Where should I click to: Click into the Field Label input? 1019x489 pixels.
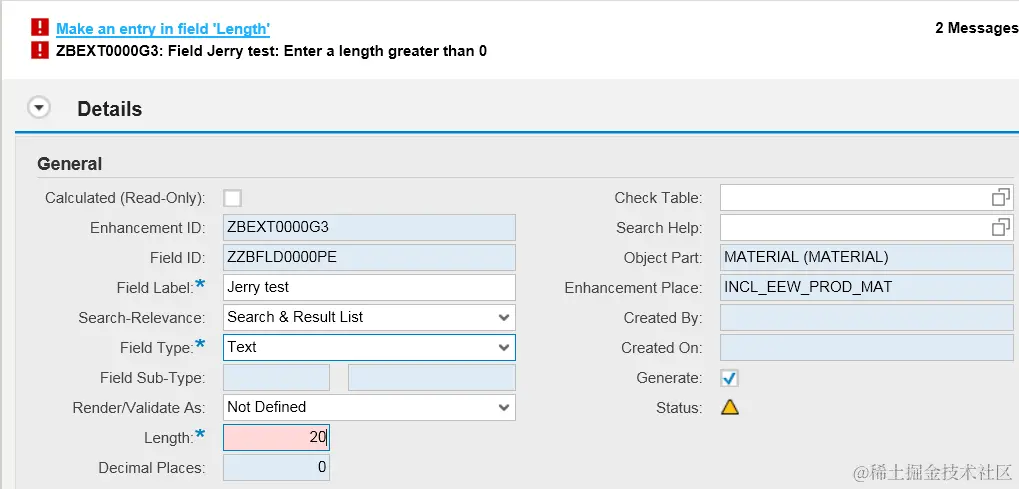pos(369,287)
